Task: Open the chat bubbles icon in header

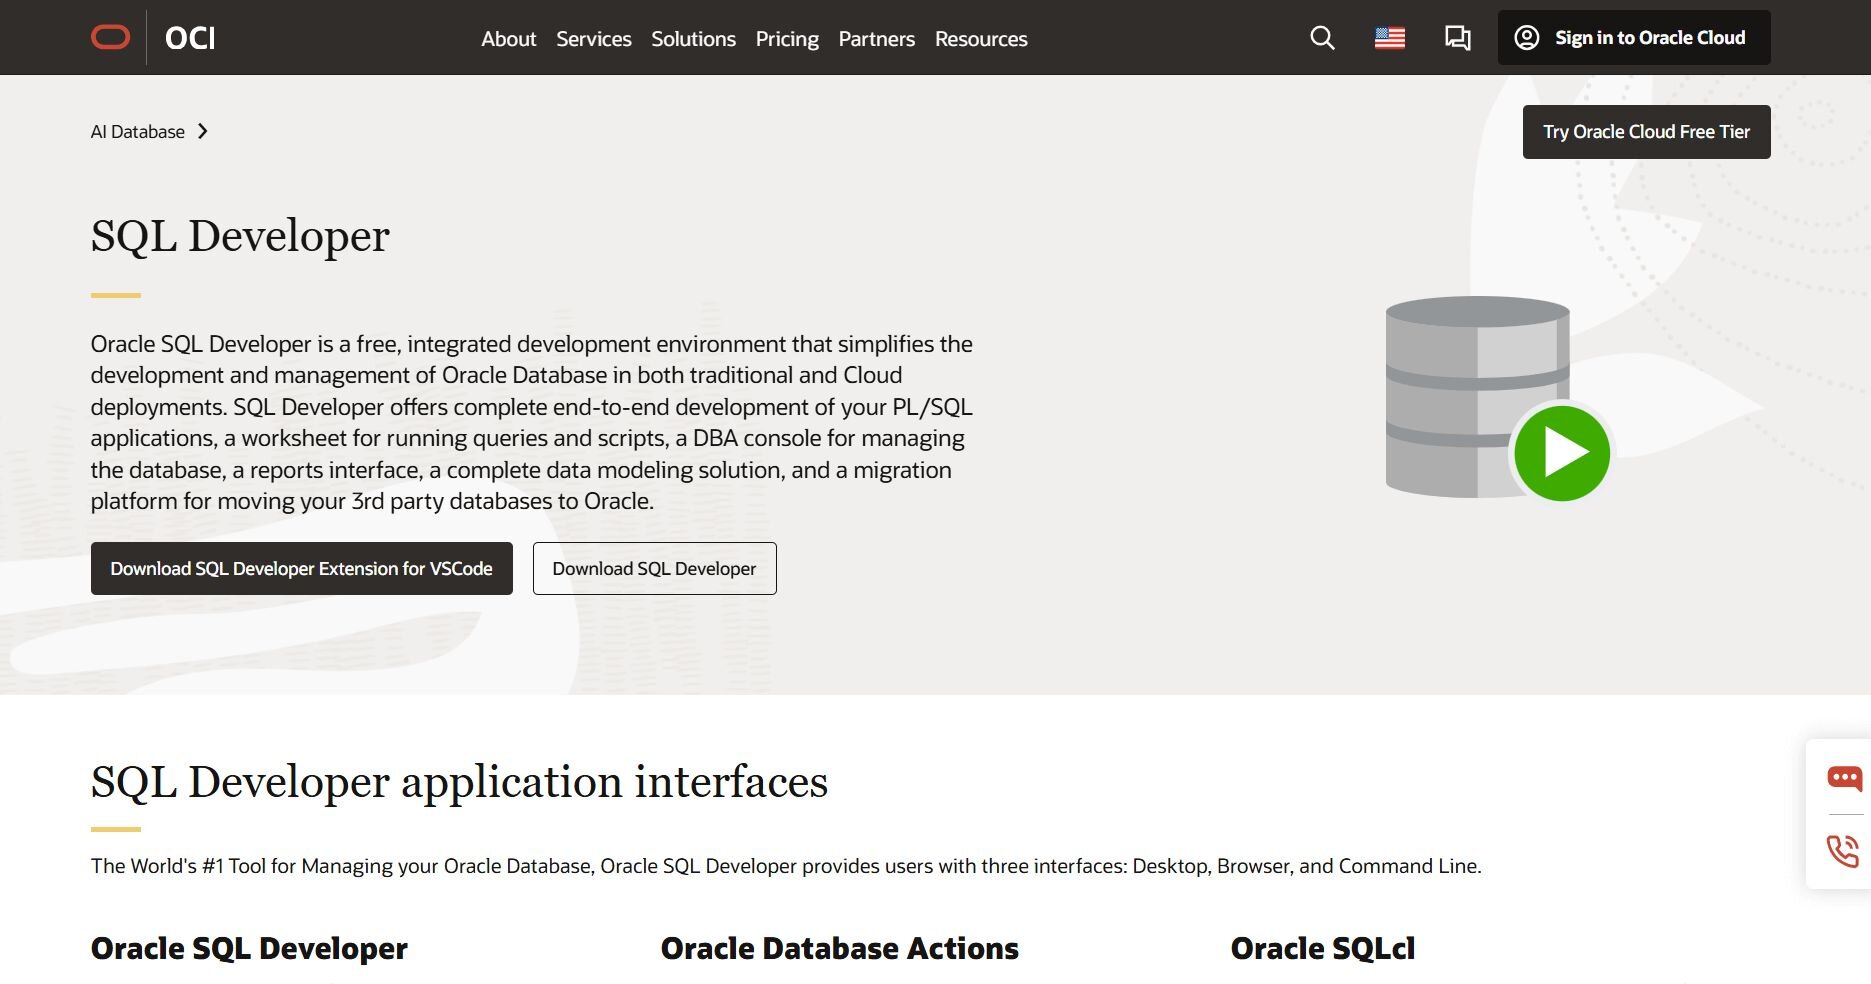Action: [1457, 38]
